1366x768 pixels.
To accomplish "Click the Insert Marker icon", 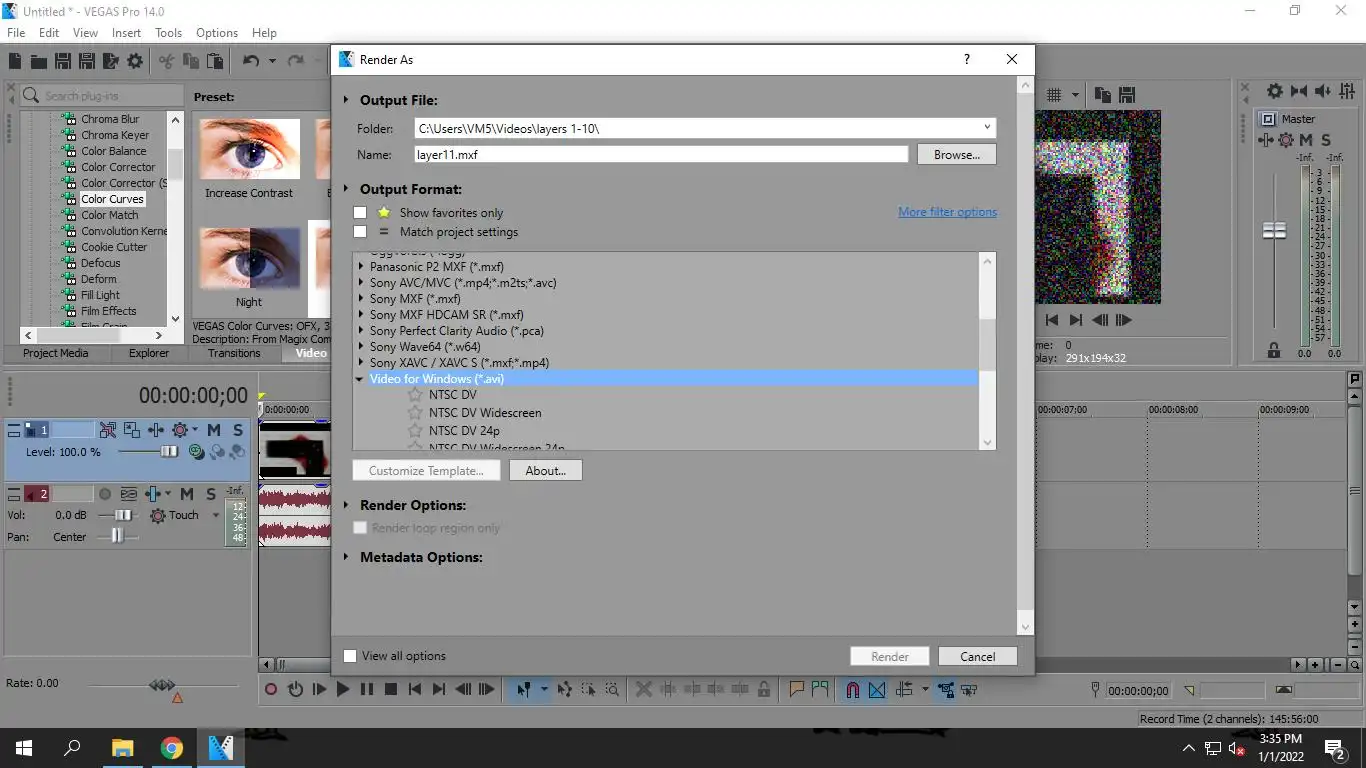I will tap(797, 689).
